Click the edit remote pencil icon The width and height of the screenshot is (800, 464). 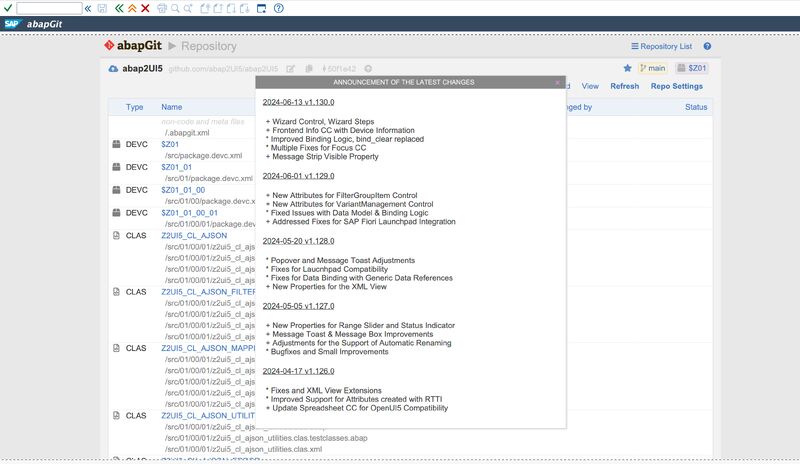coord(290,68)
